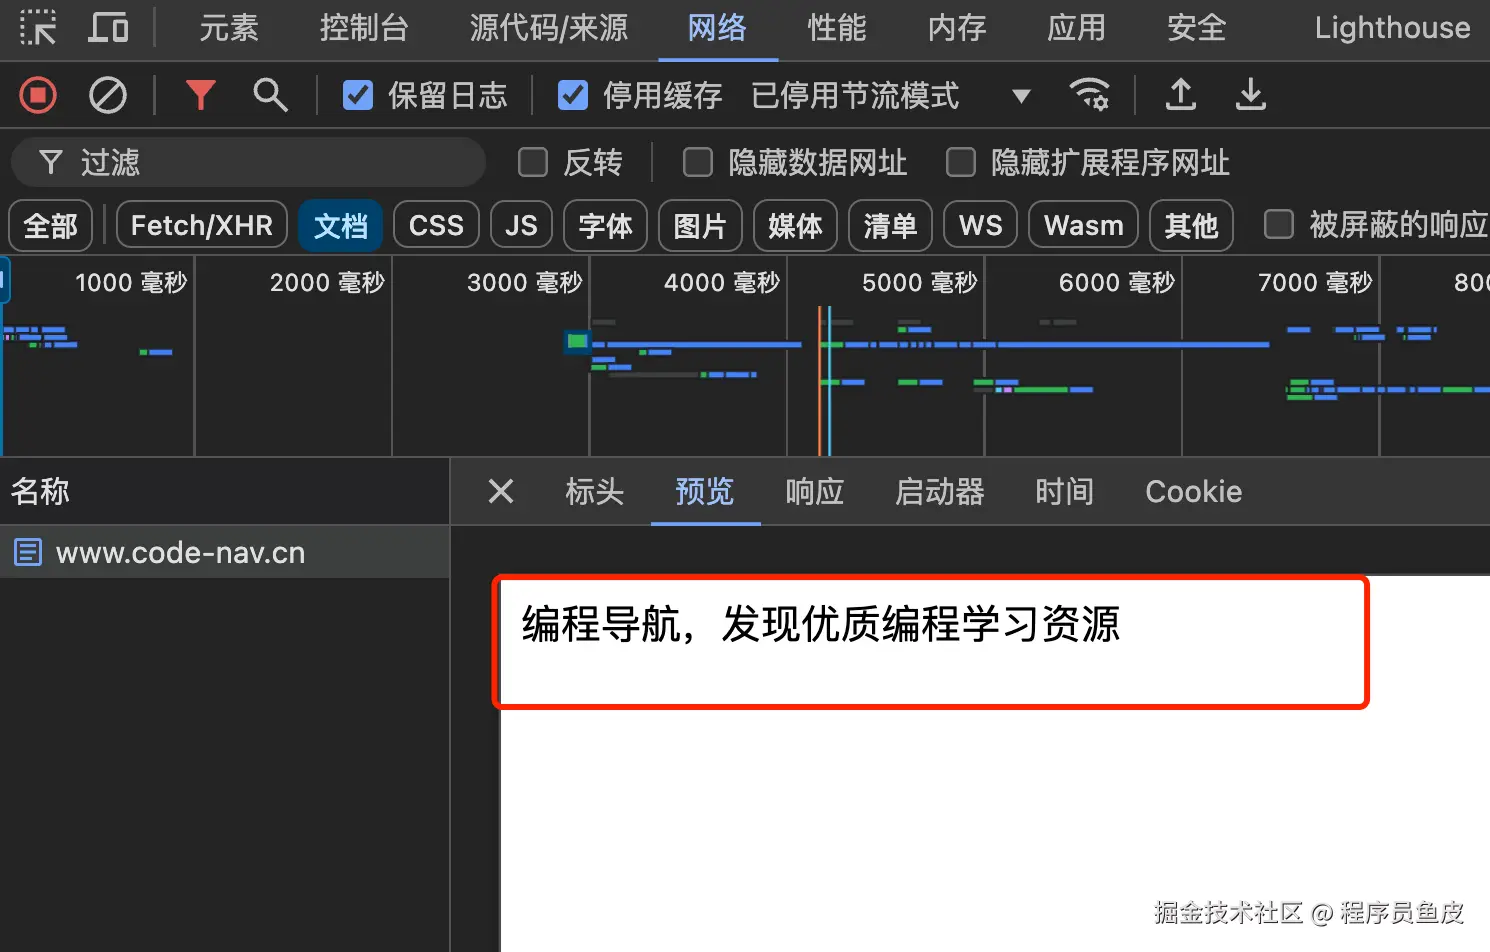Open the network search magnifier

point(270,95)
